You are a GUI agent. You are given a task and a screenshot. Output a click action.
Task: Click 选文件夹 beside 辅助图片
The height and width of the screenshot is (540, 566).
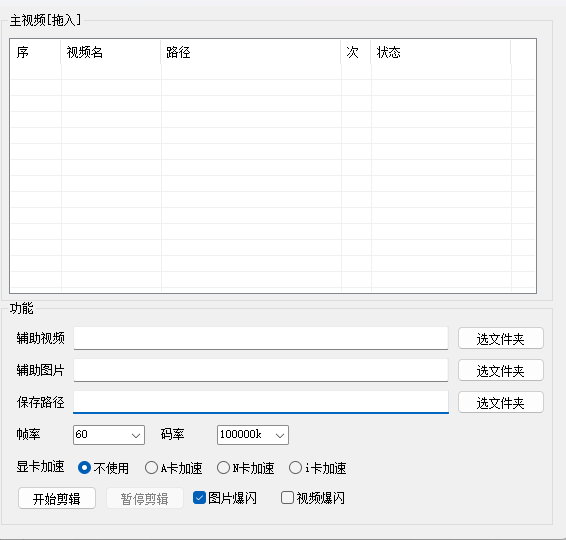[501, 370]
